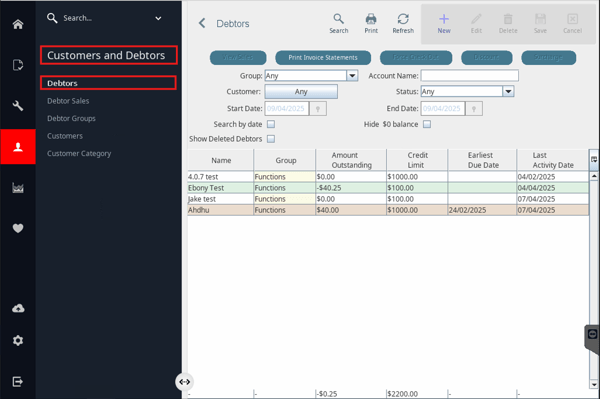Sort by Last Activity Date header

(553, 160)
